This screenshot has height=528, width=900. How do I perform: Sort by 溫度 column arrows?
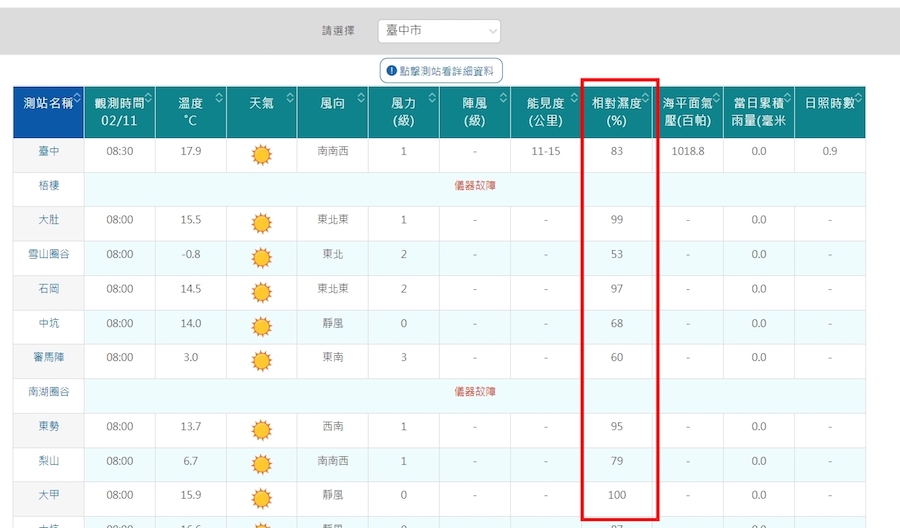click(x=219, y=97)
